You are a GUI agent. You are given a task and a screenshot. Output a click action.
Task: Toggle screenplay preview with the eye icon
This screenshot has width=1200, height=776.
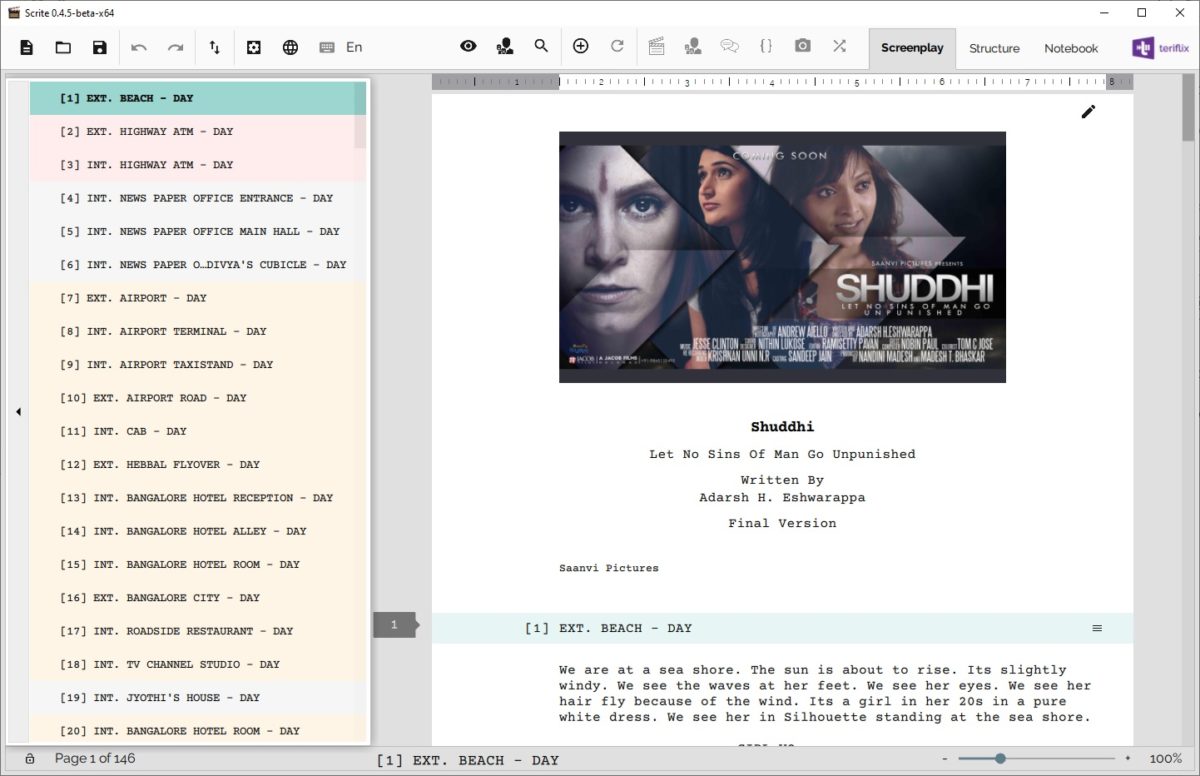click(x=468, y=47)
